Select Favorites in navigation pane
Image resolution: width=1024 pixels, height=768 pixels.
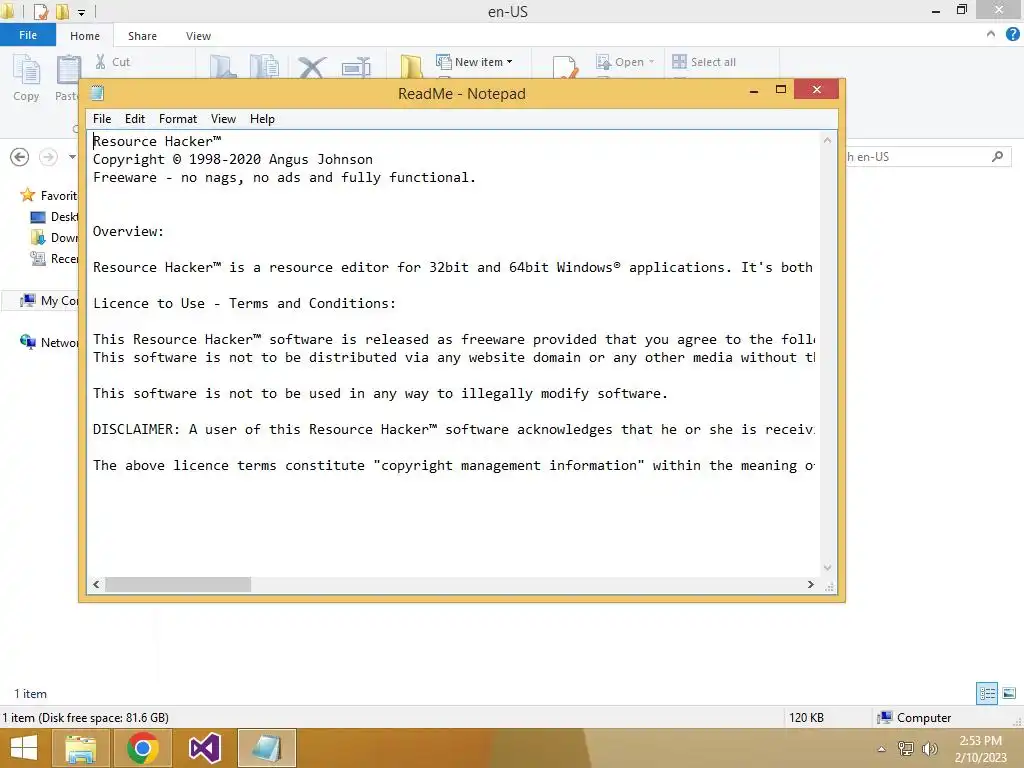click(x=48, y=195)
